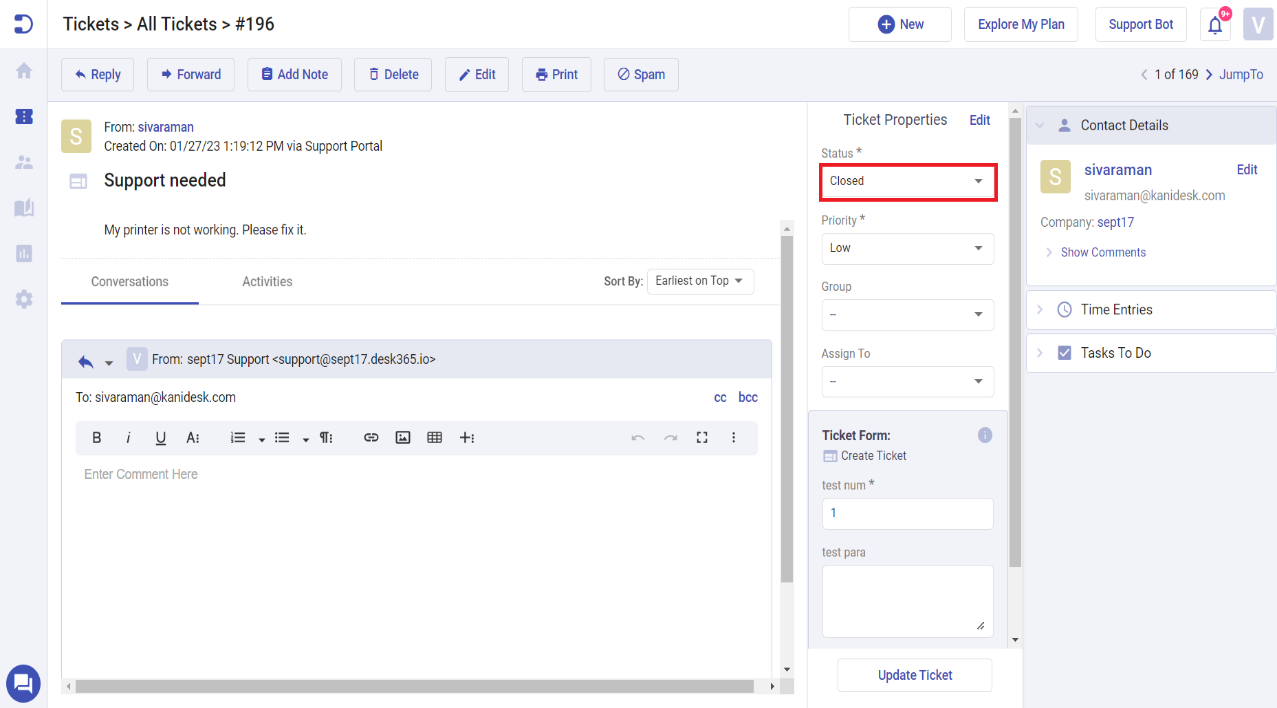Toggle italic formatting in the editor
Image resolution: width=1277 pixels, height=708 pixels.
128,437
